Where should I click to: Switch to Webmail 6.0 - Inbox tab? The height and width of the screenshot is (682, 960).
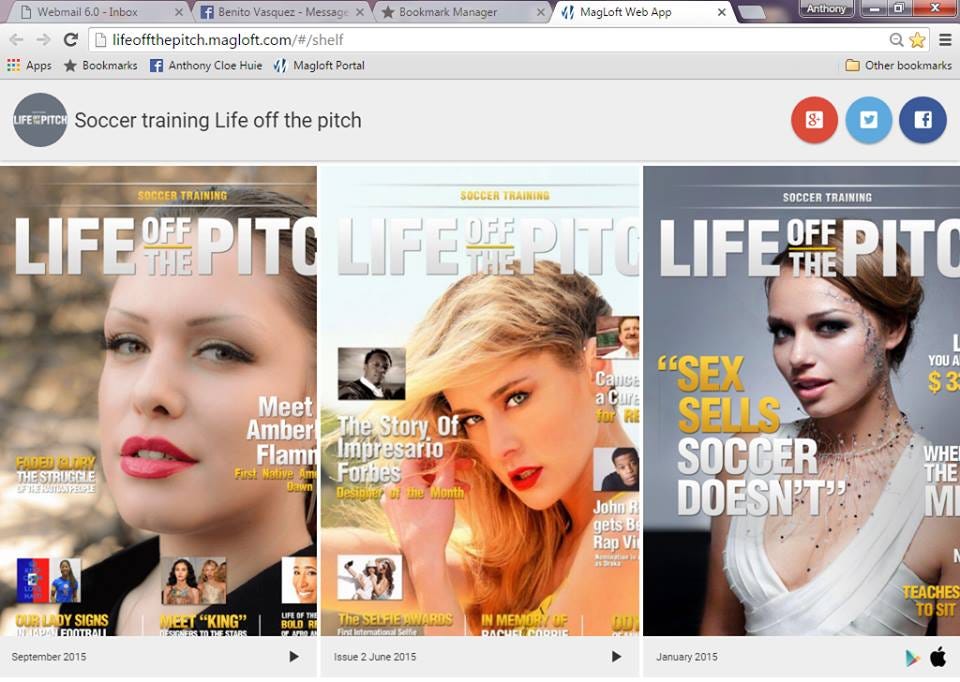[x=96, y=12]
